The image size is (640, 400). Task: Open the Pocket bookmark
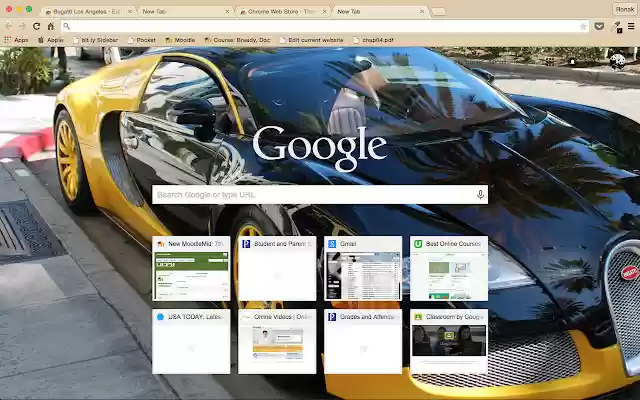pyautogui.click(x=142, y=40)
